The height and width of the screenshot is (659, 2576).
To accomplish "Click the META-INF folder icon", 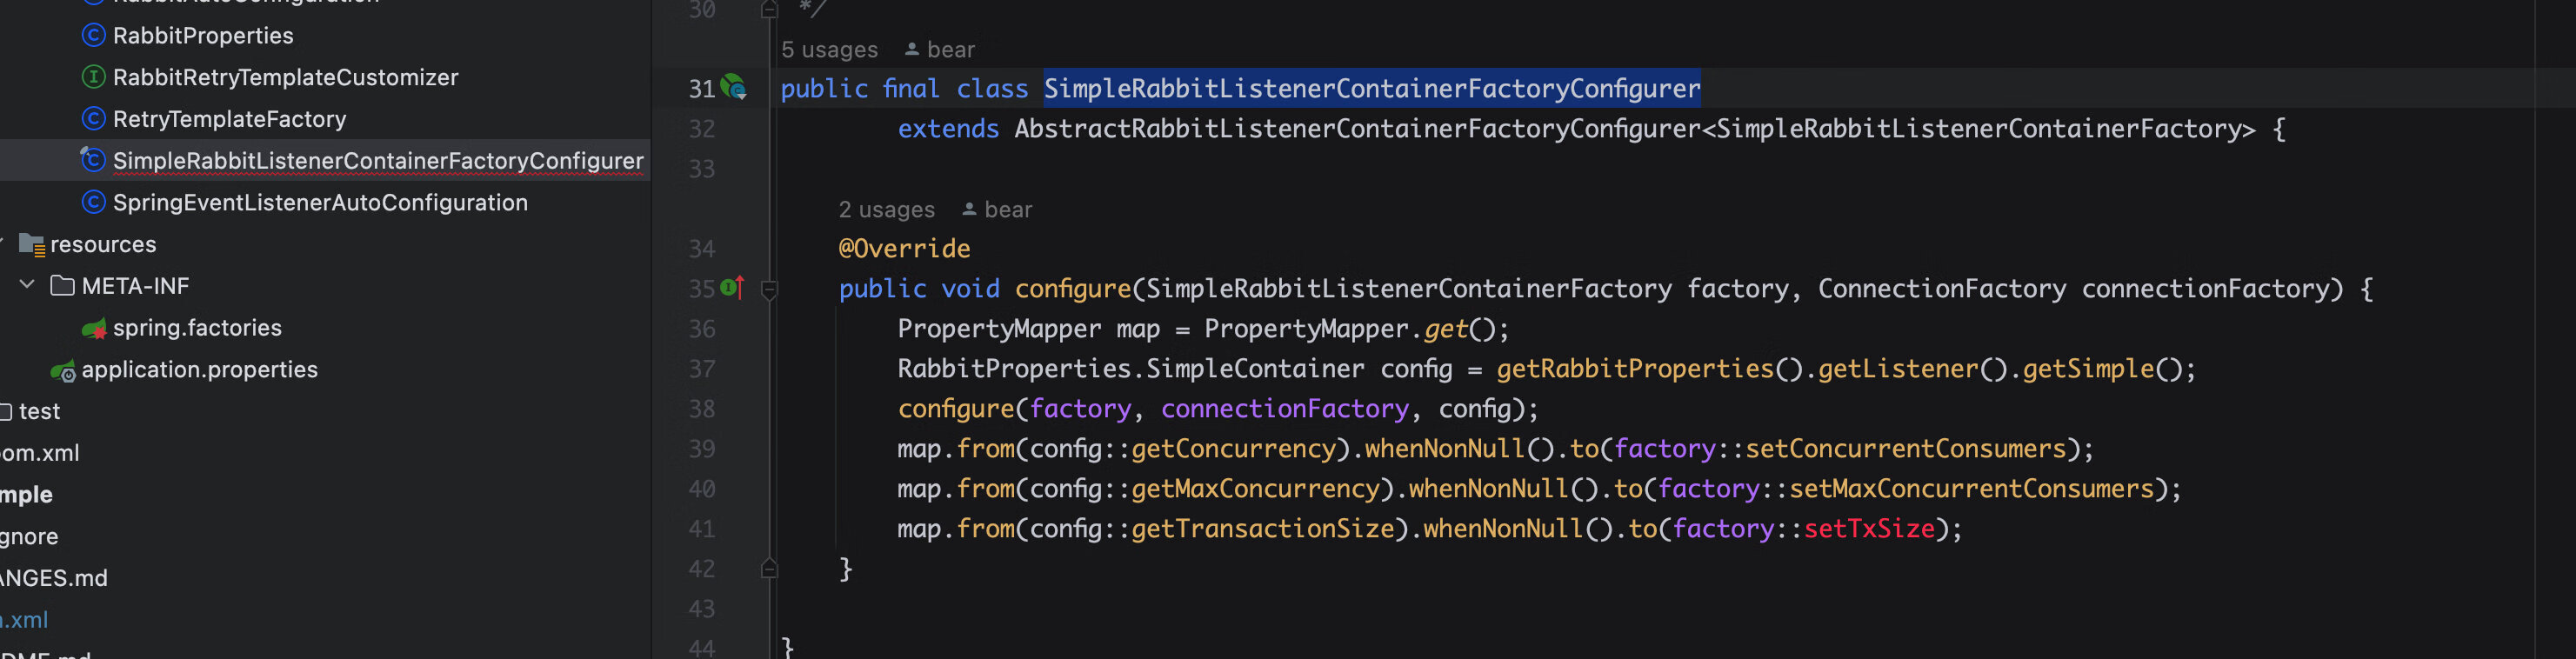I will [62, 287].
